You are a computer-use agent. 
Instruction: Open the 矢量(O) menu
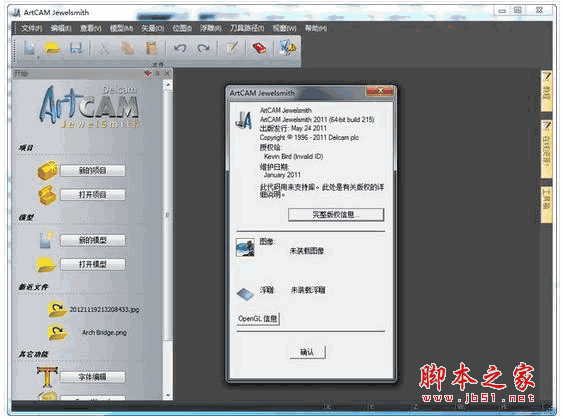pos(153,28)
